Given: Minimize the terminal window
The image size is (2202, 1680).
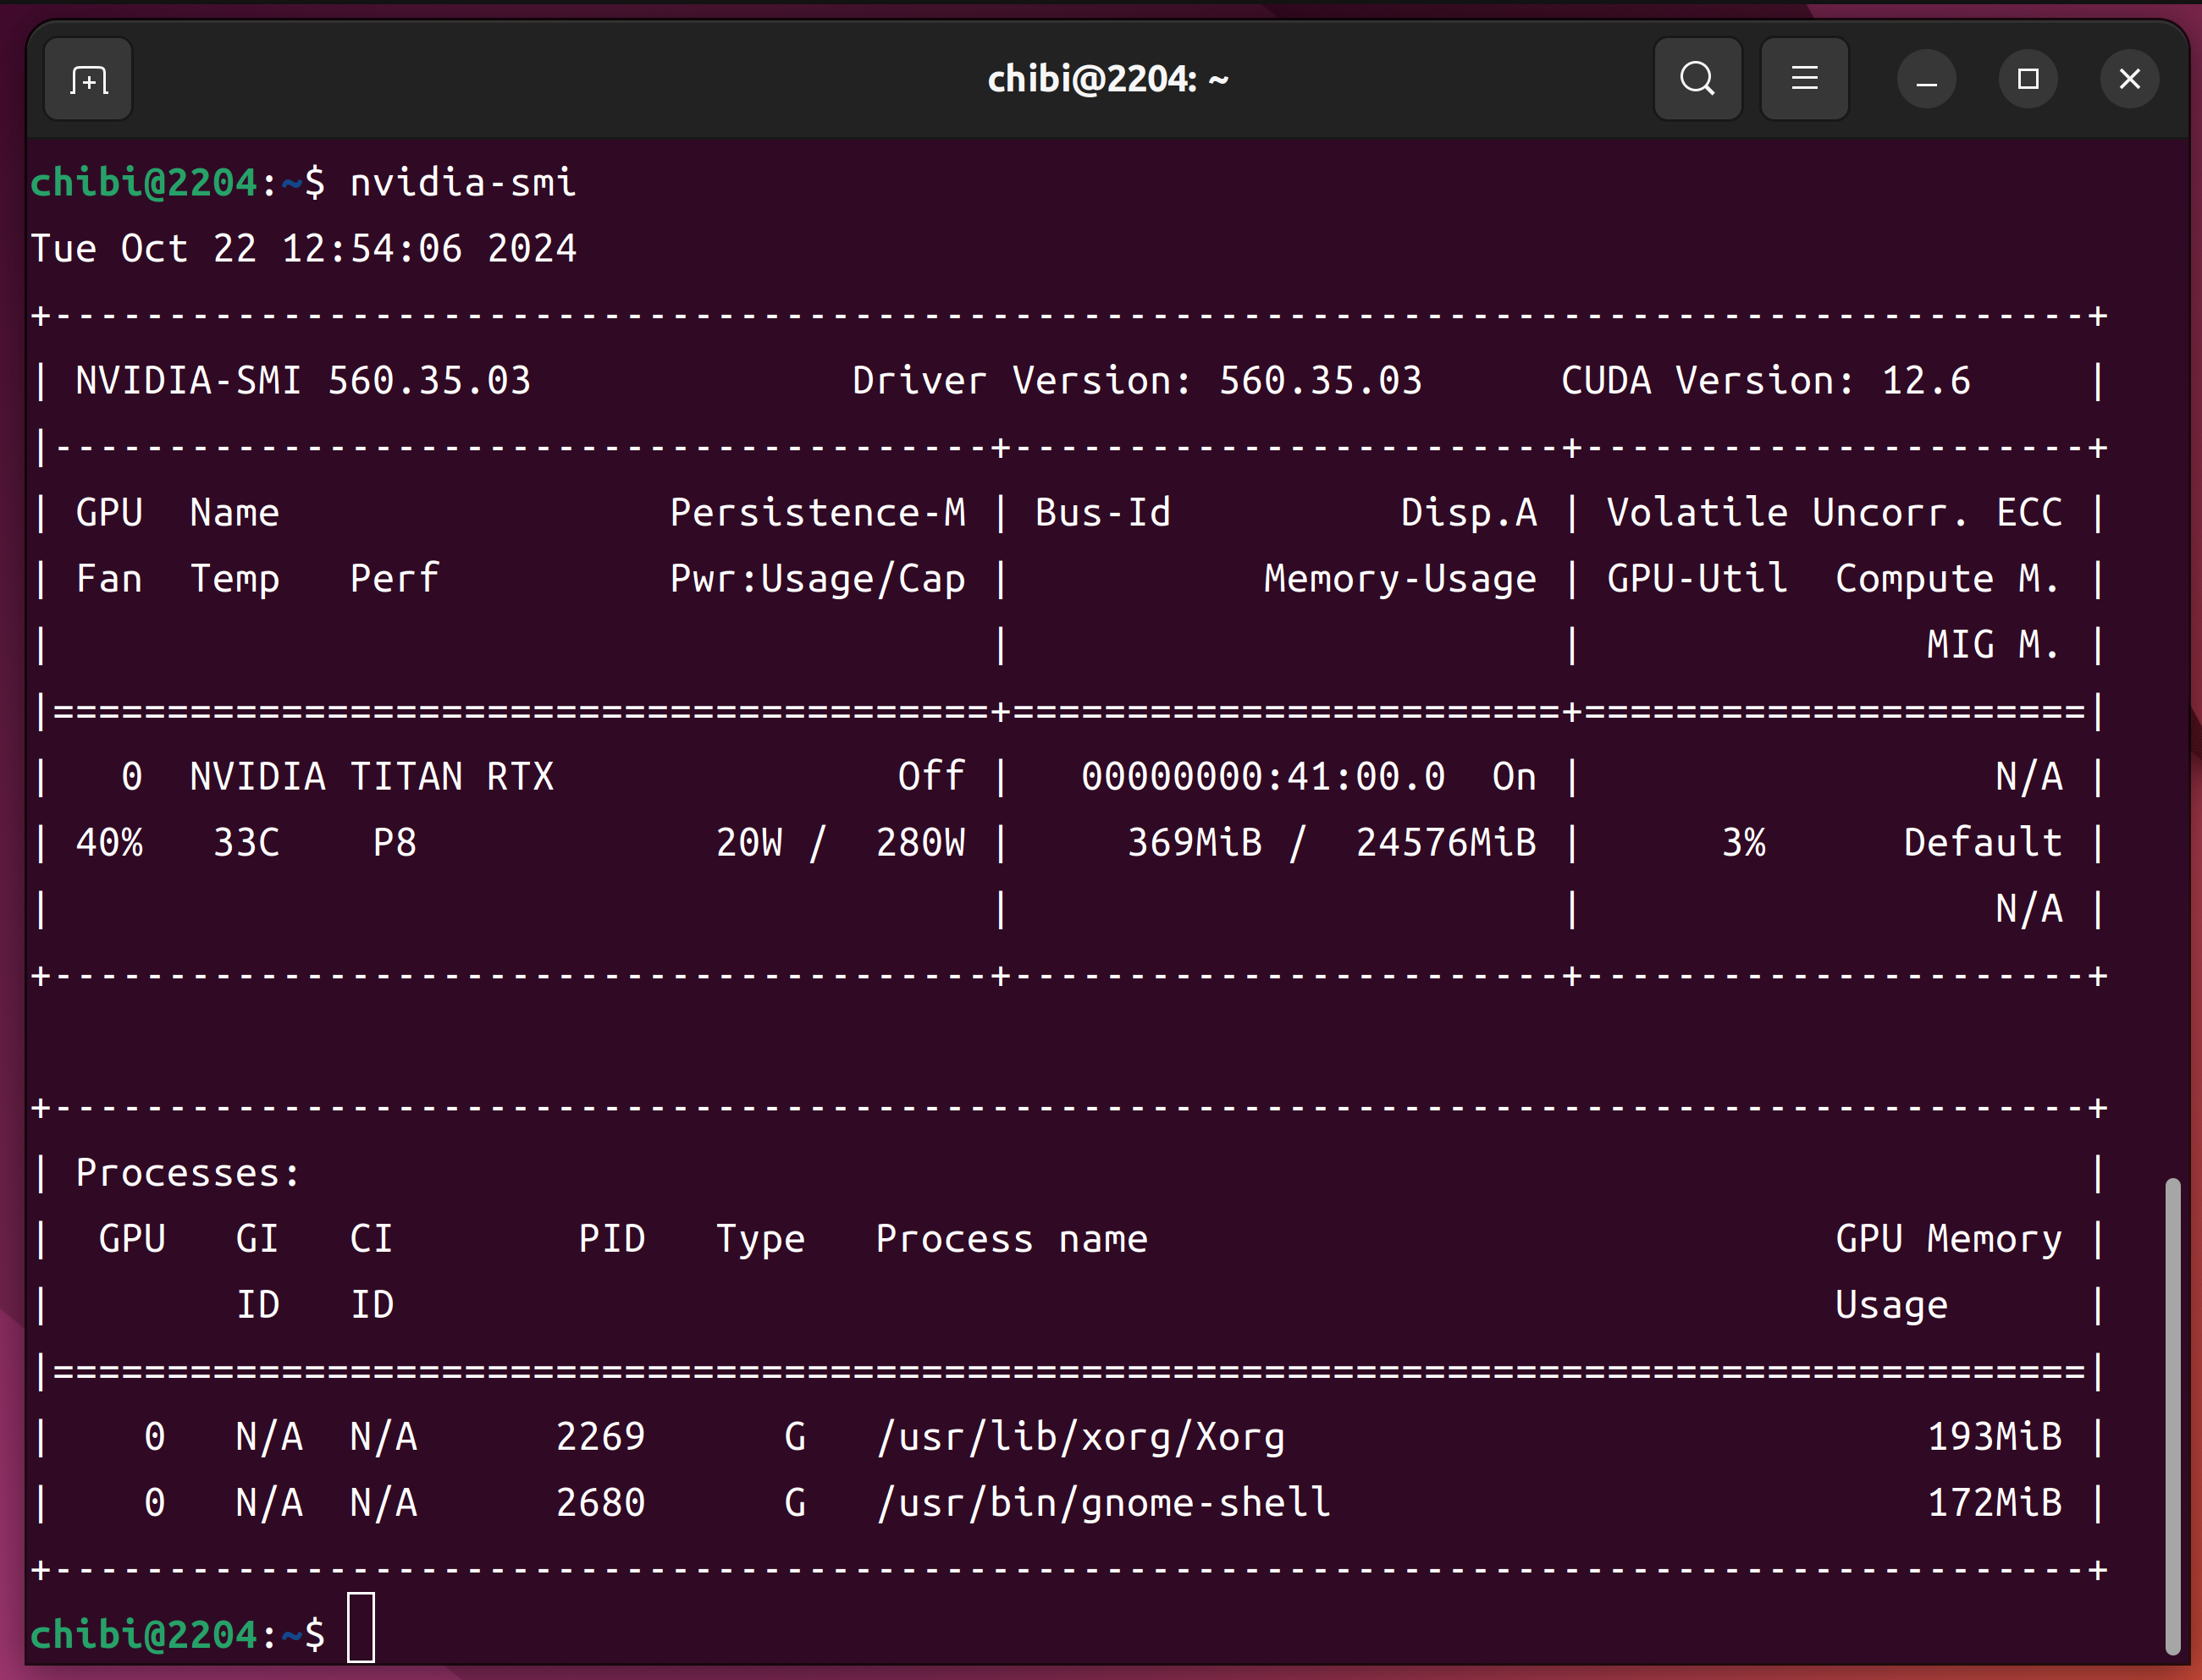Looking at the screenshot, I should tap(1926, 79).
